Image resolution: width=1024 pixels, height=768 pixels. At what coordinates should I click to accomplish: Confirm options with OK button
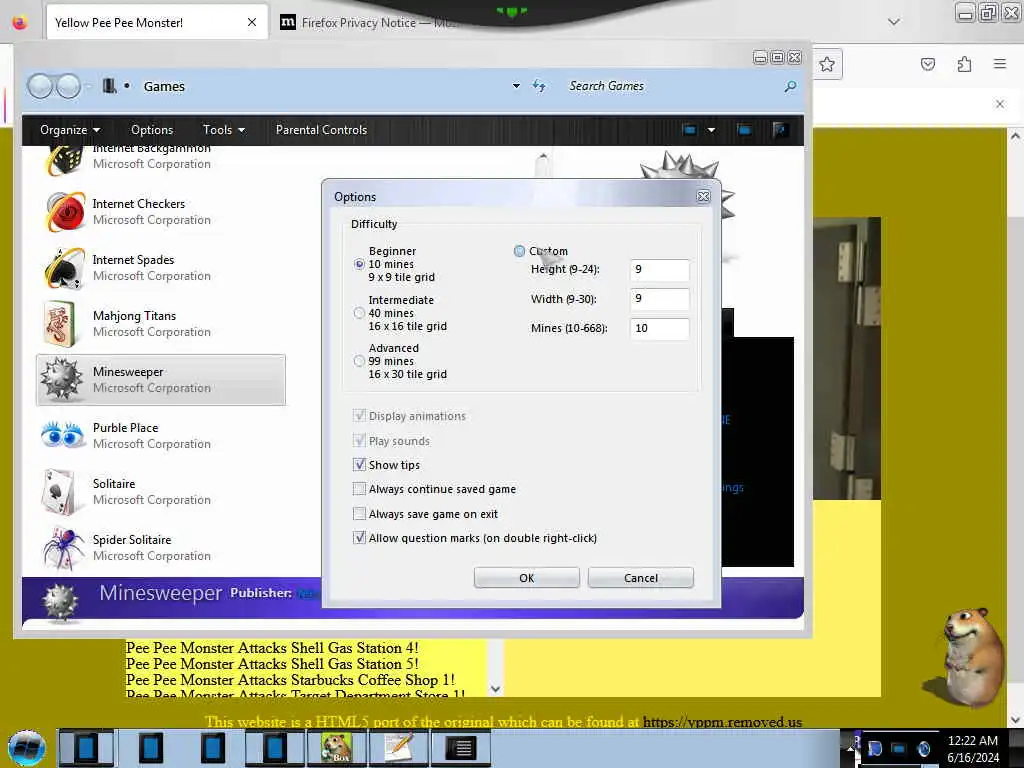(526, 578)
